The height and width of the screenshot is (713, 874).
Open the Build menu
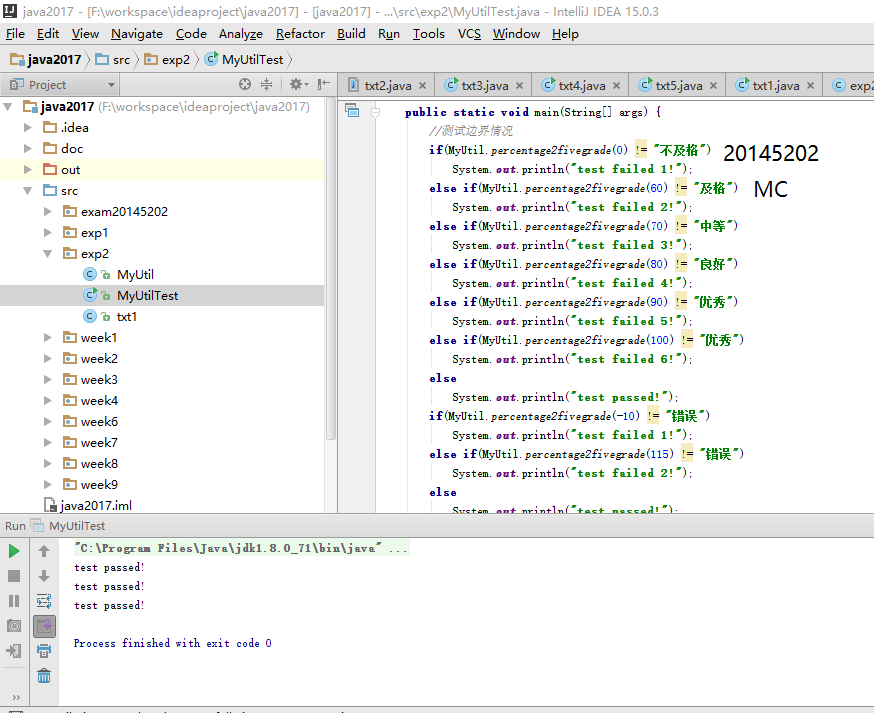click(x=351, y=34)
